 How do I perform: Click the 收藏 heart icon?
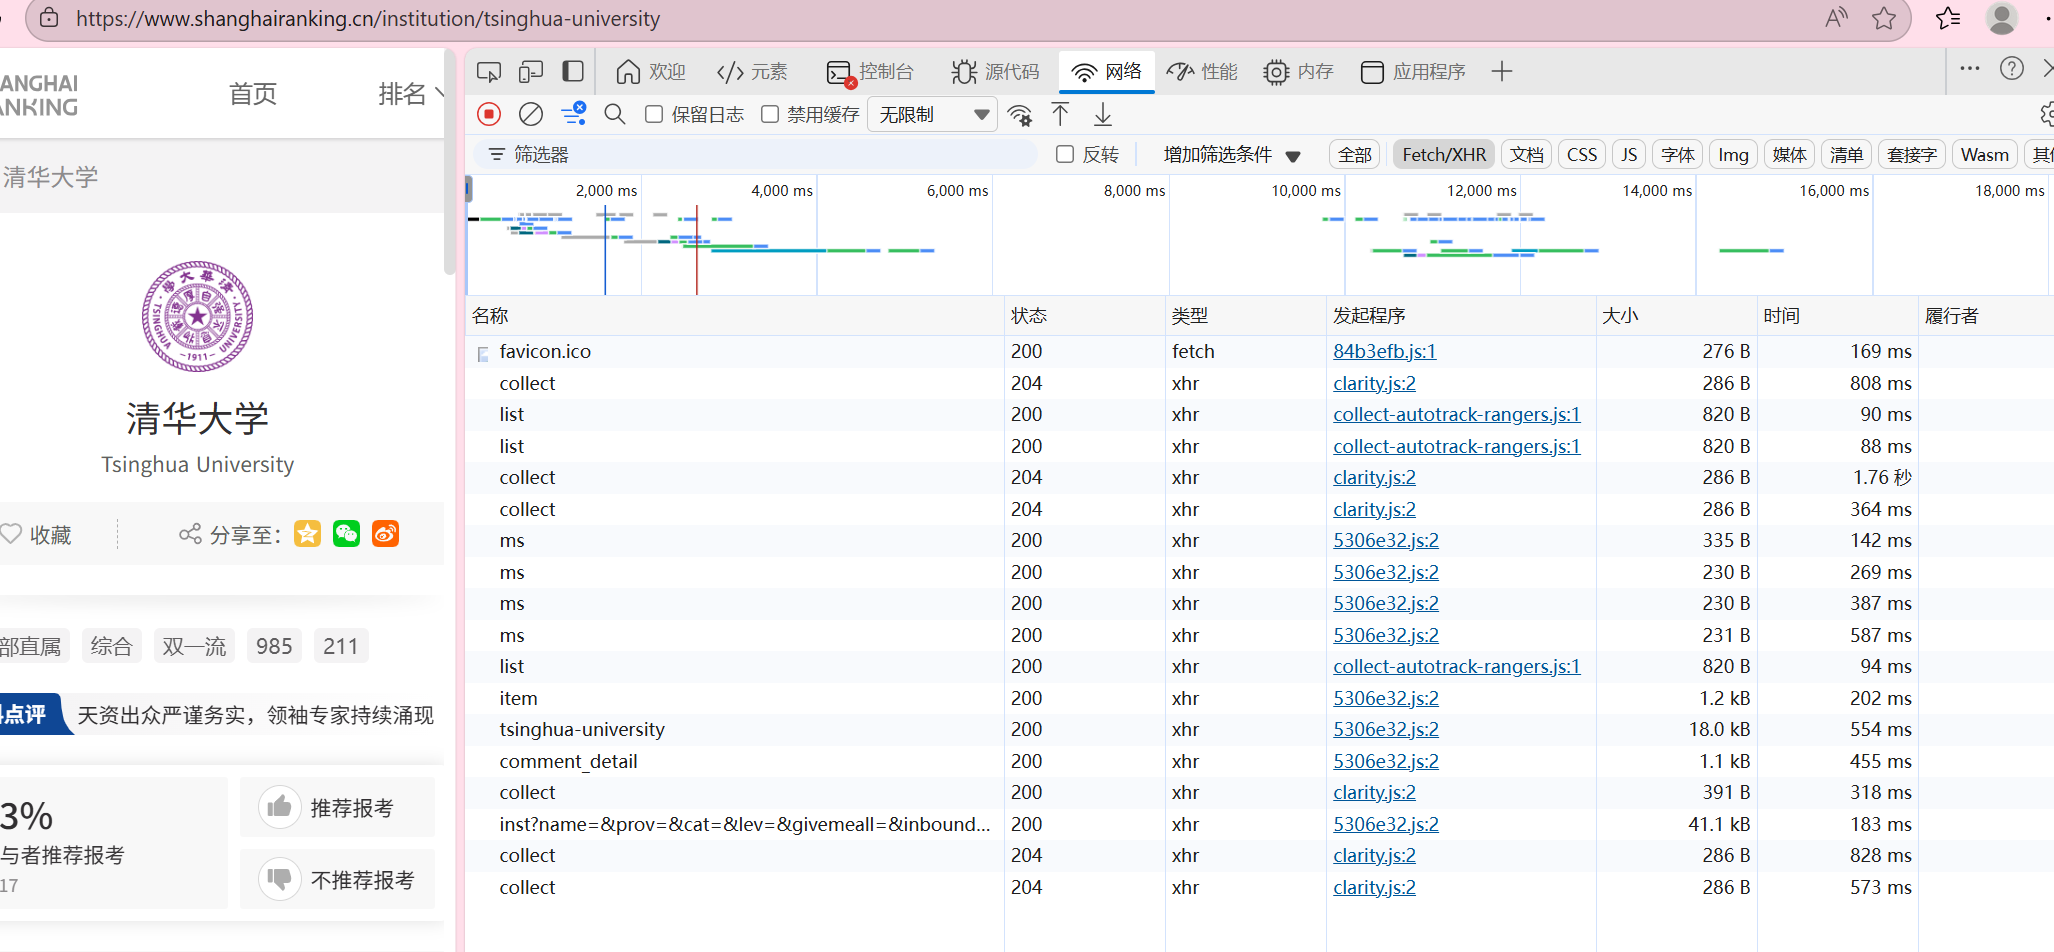[x=11, y=534]
